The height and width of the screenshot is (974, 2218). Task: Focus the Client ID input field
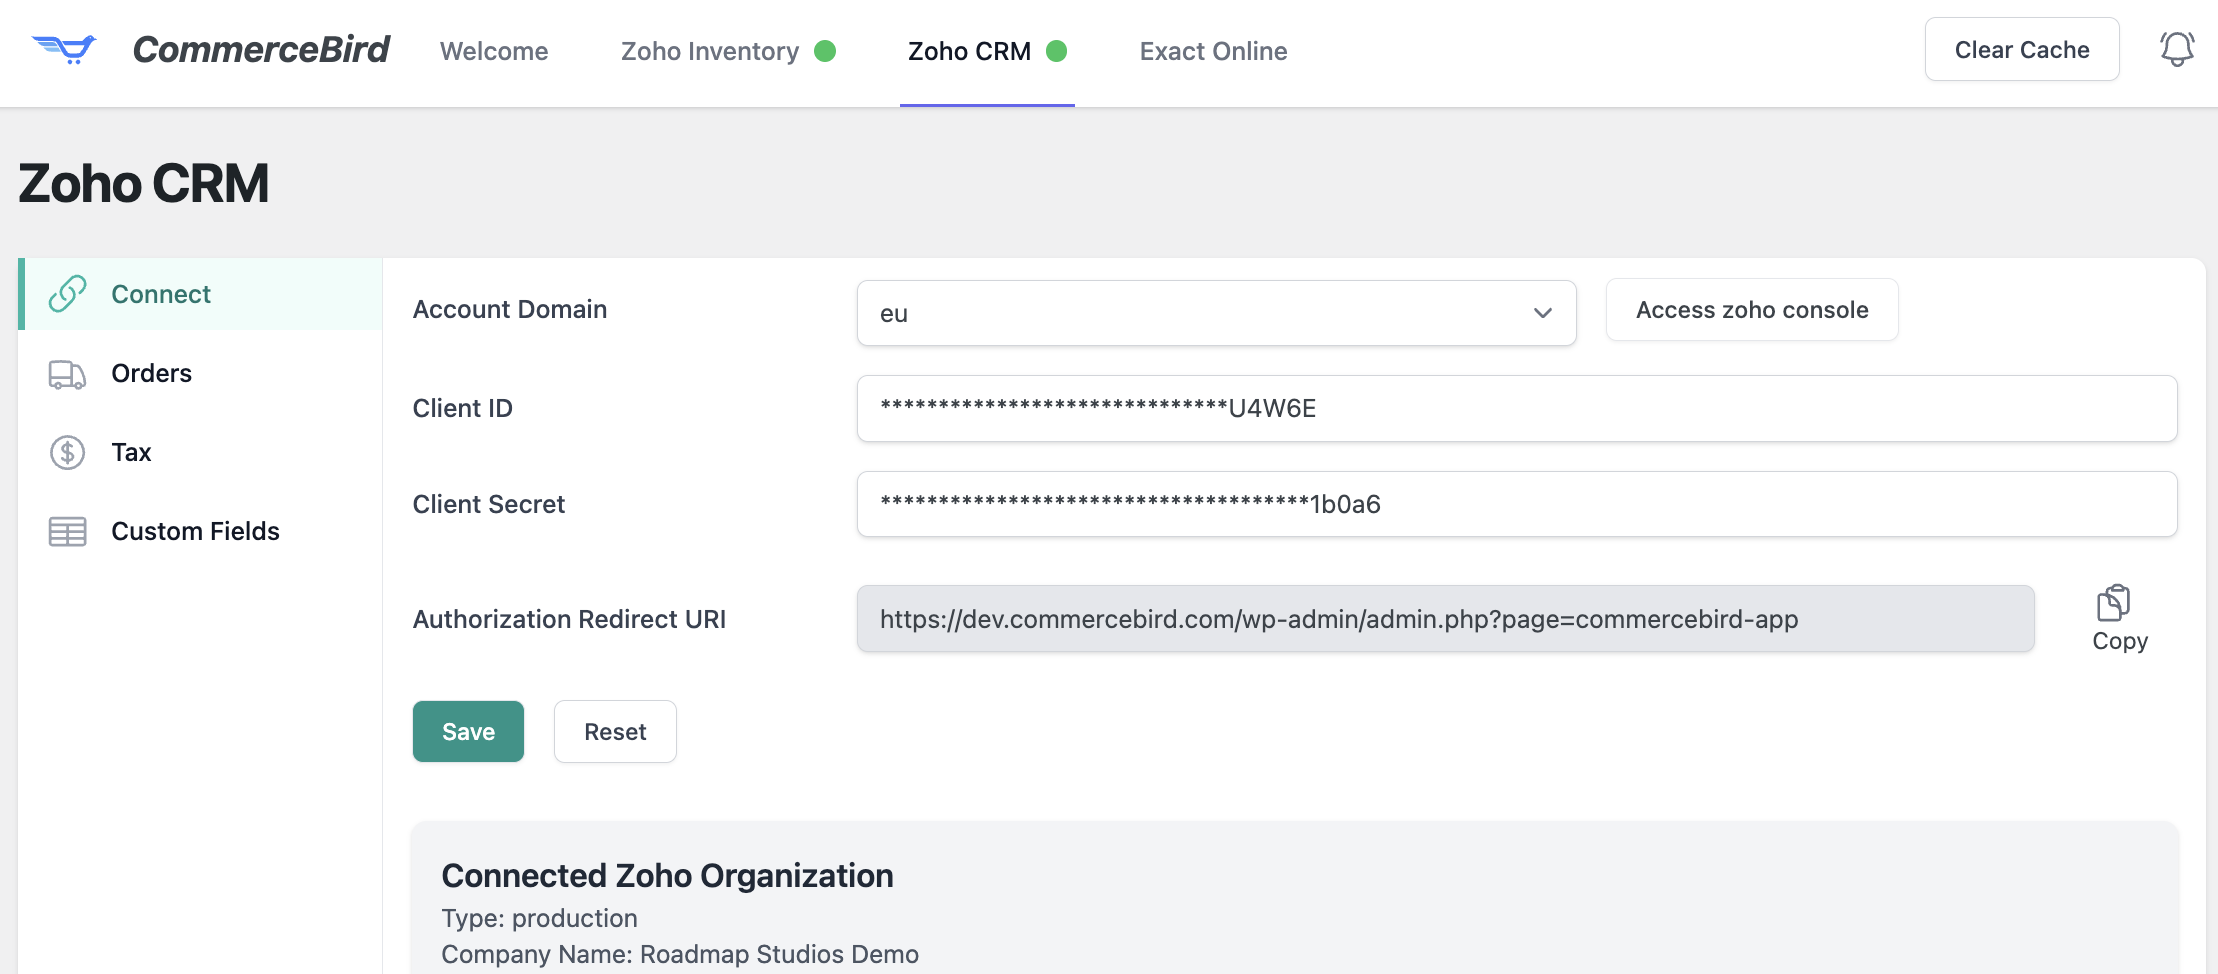pos(1517,408)
